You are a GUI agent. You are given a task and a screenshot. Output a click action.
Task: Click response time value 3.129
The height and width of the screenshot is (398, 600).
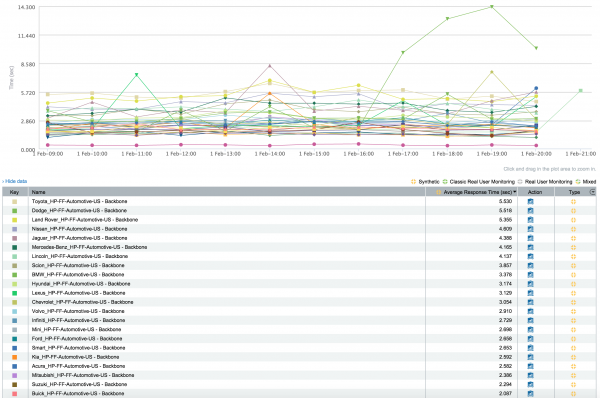pos(505,293)
